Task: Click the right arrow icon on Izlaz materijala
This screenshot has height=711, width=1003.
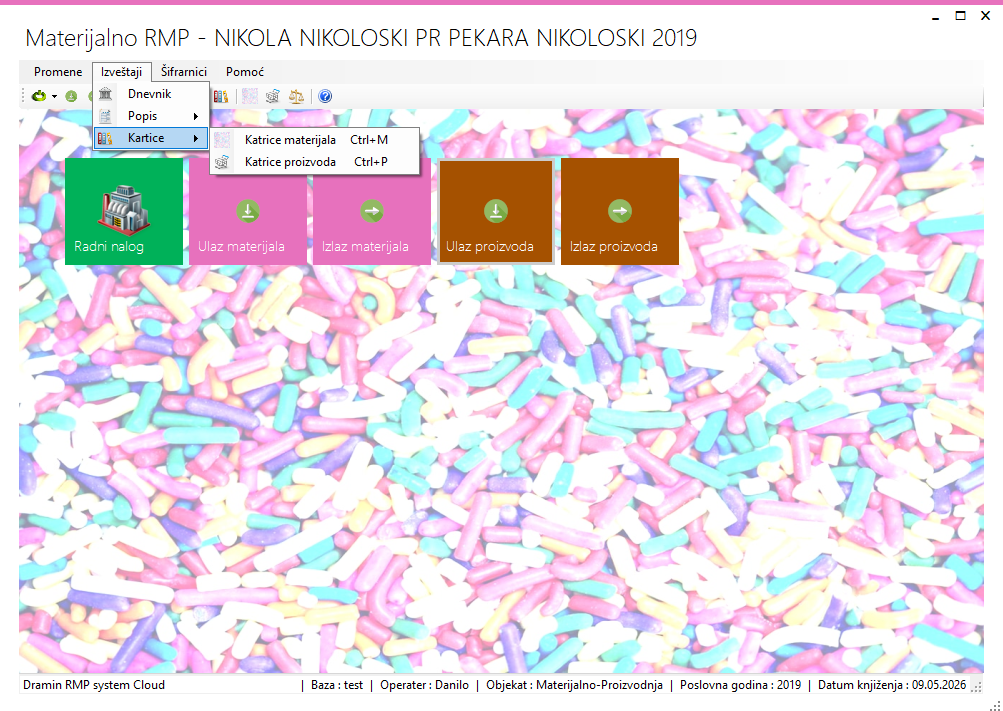Action: [372, 211]
